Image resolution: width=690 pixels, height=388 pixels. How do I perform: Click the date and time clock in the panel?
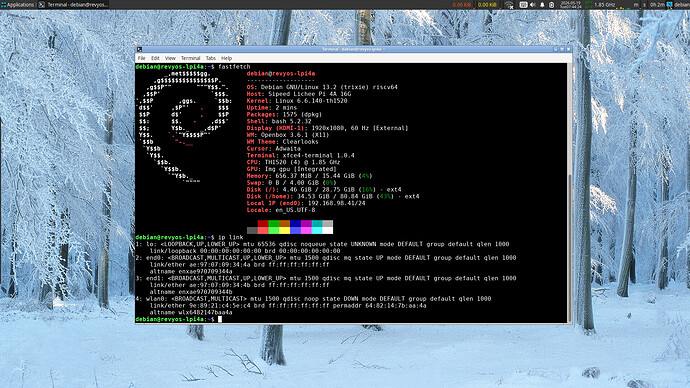[x=571, y=5]
